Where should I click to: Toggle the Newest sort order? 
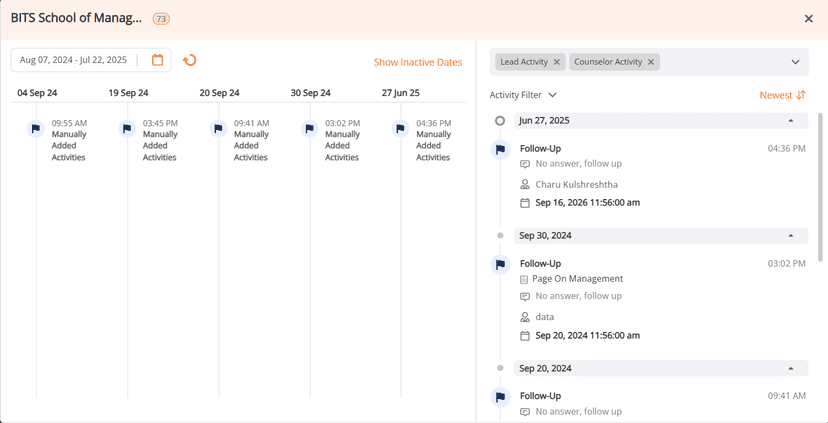(783, 95)
